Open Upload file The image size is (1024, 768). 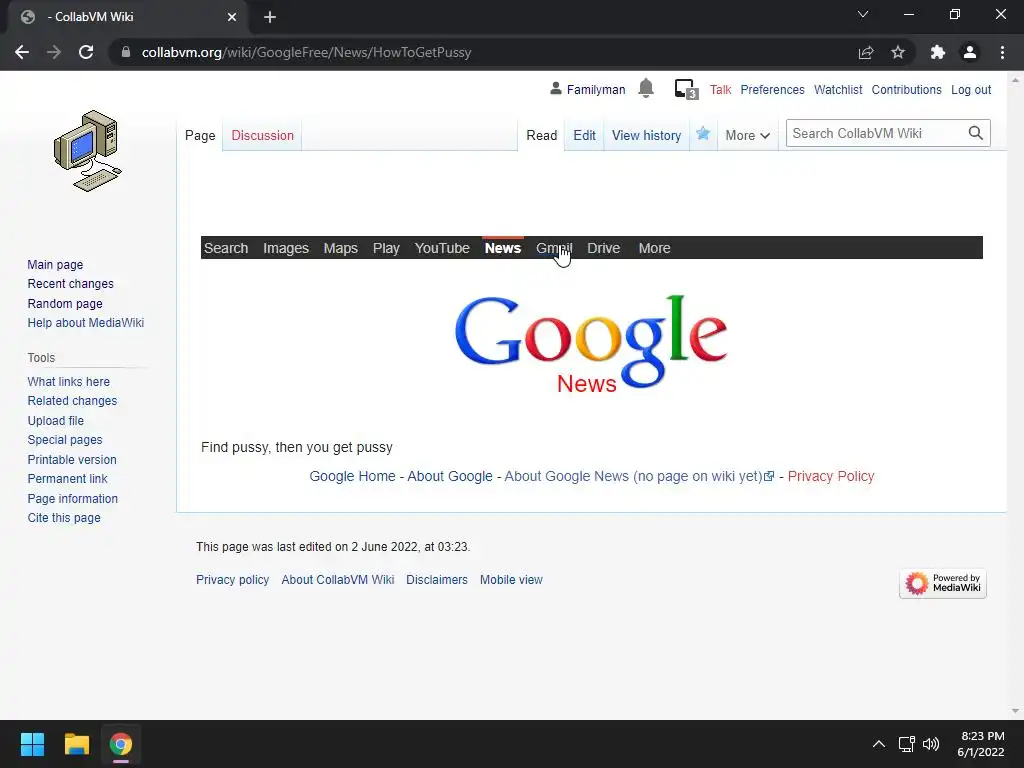click(x=56, y=421)
